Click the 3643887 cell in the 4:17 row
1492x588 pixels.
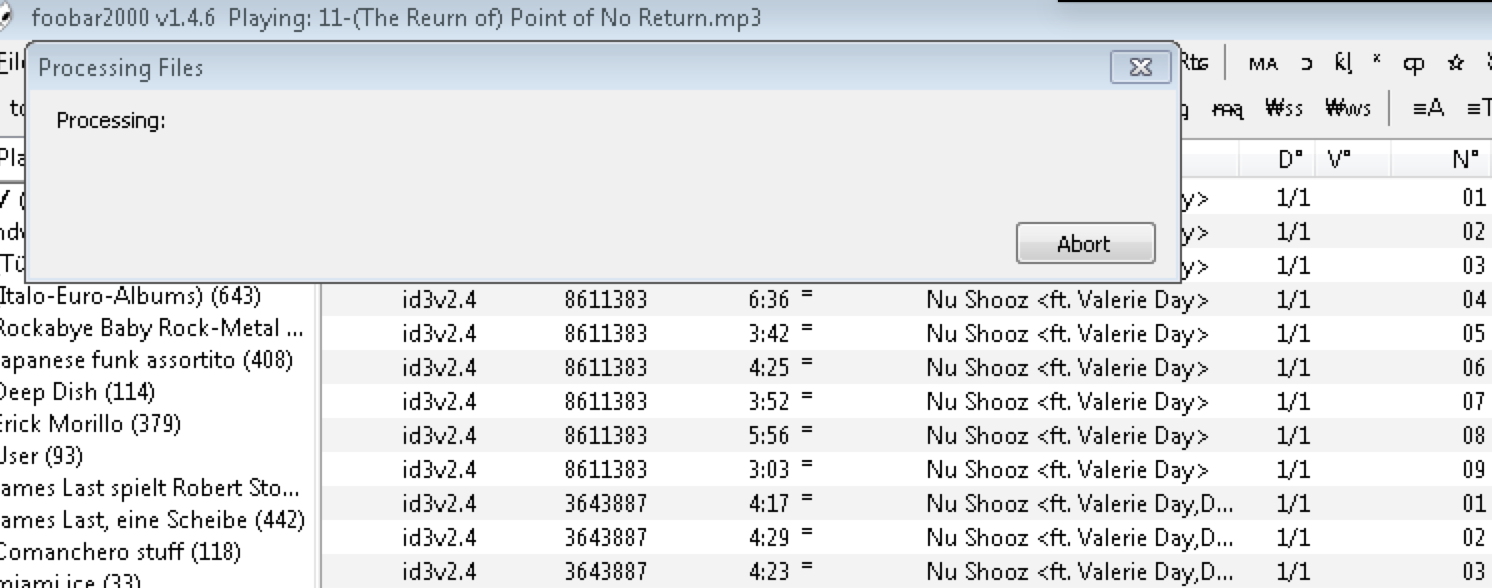[x=605, y=504]
